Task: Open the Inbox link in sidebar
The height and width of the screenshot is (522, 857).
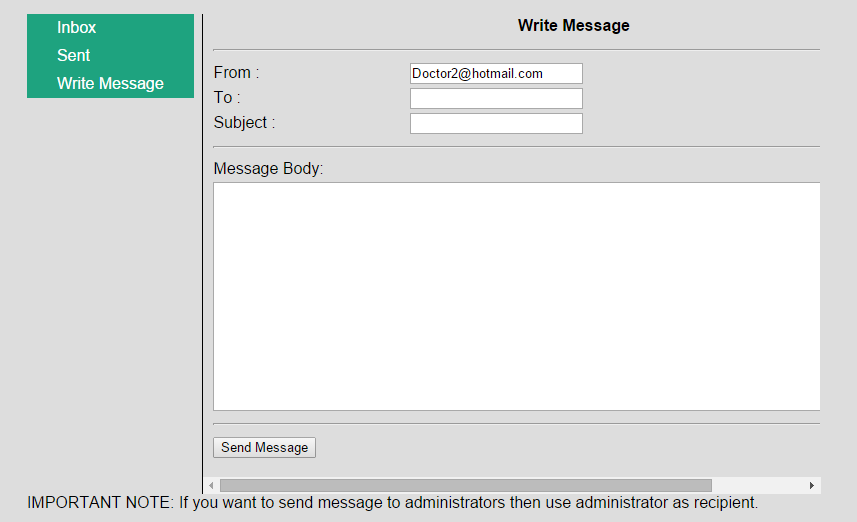Action: coord(77,27)
